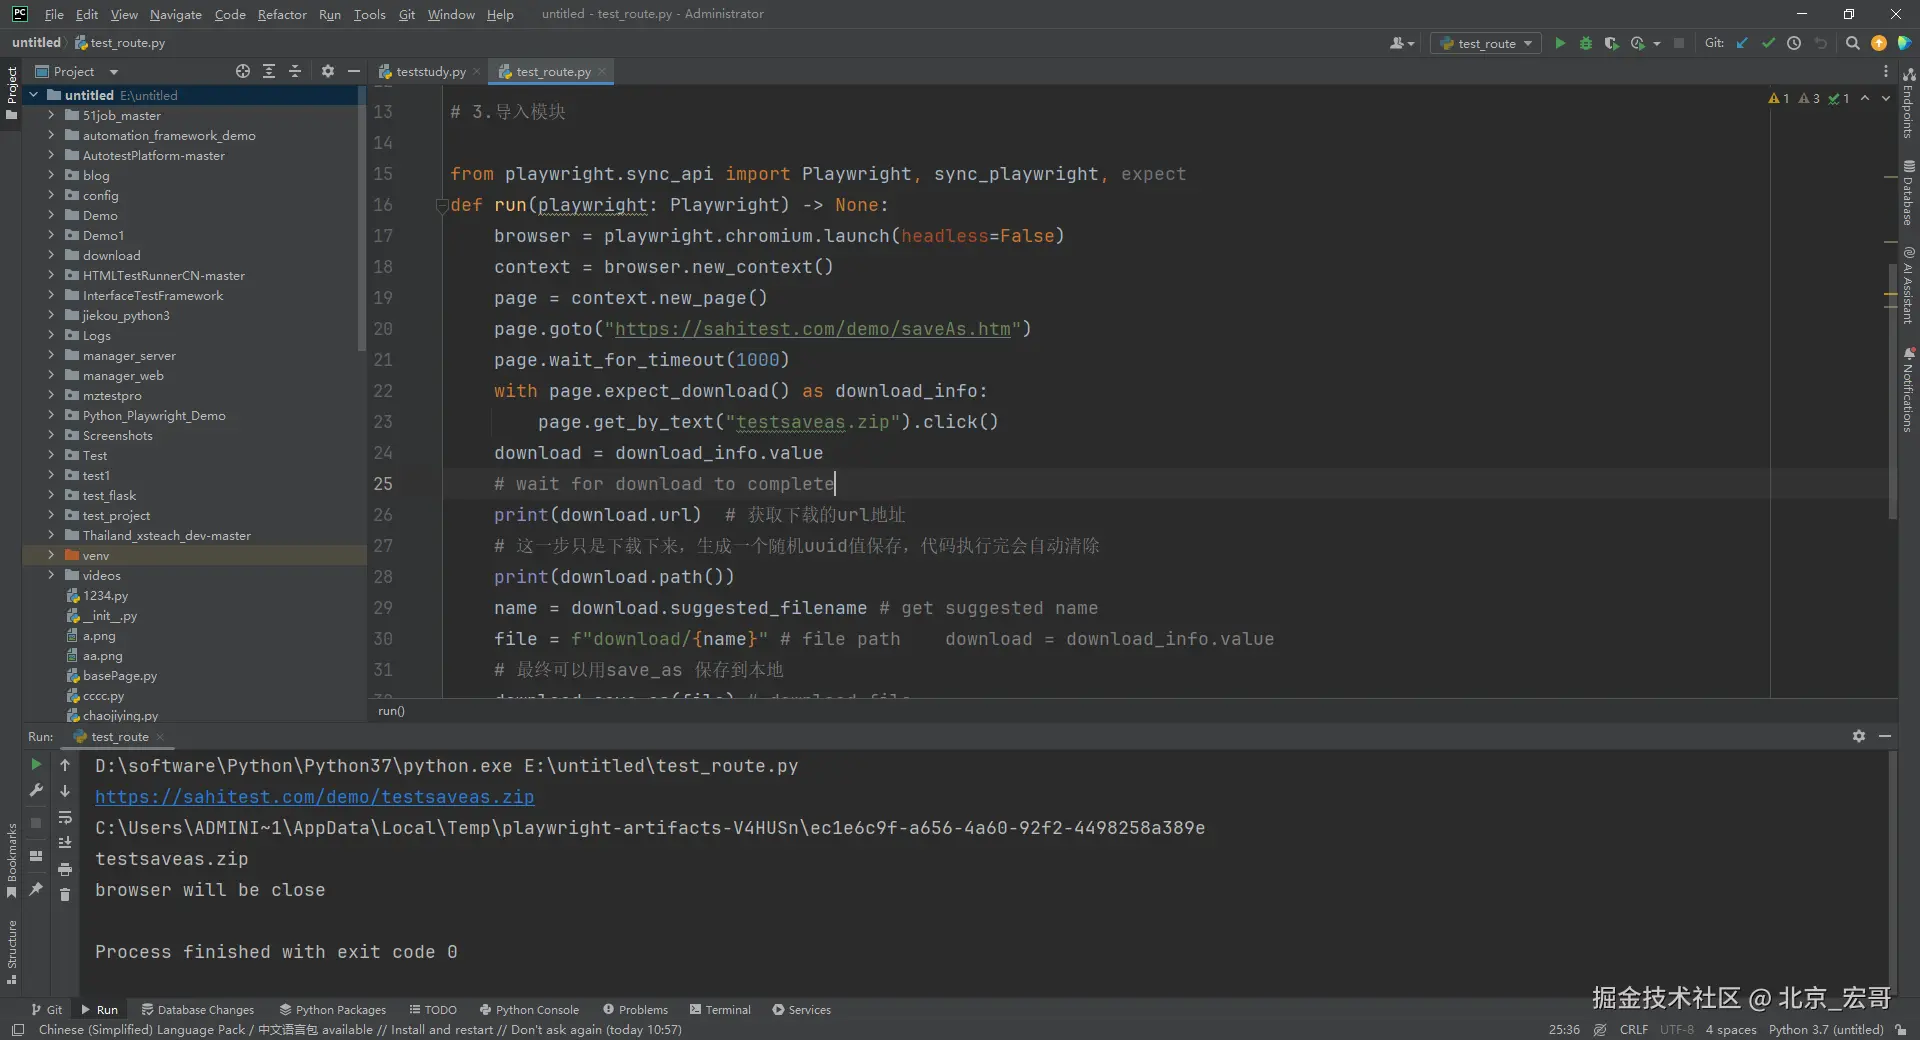This screenshot has width=1920, height=1040.
Task: Open the Terminal tool window
Action: click(720, 1010)
